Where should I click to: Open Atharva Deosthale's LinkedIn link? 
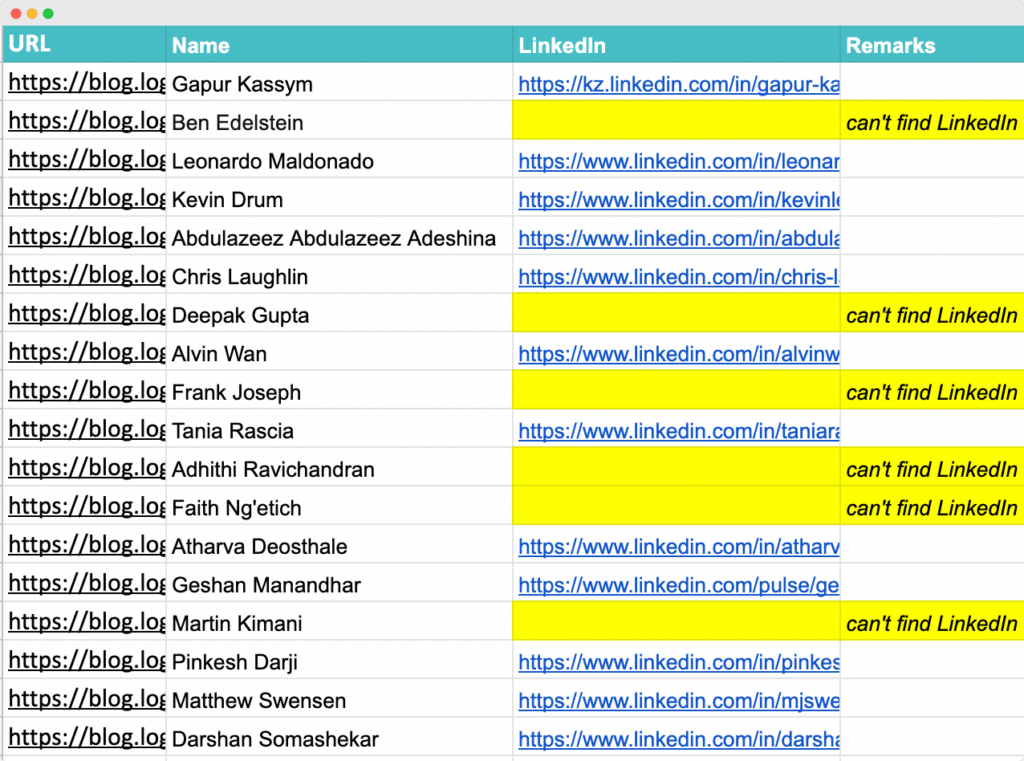(x=679, y=547)
